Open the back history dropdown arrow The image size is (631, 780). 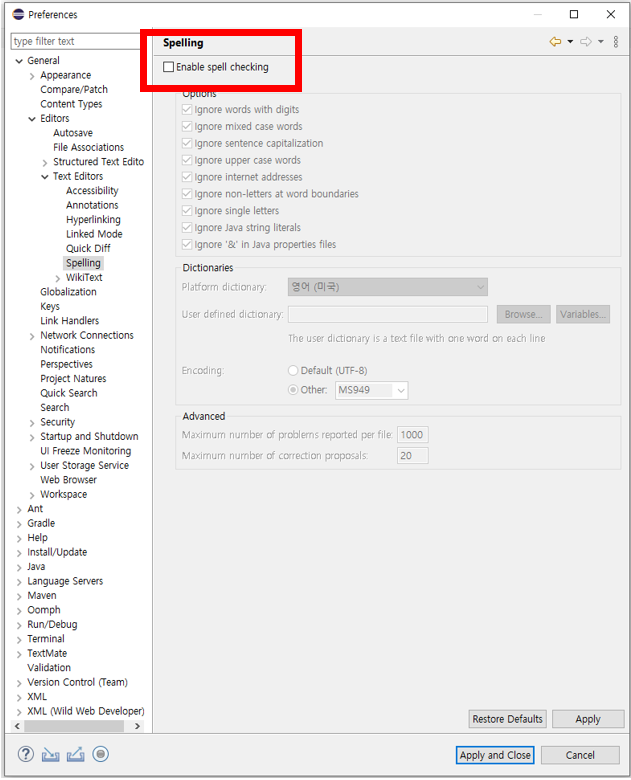pyautogui.click(x=570, y=41)
